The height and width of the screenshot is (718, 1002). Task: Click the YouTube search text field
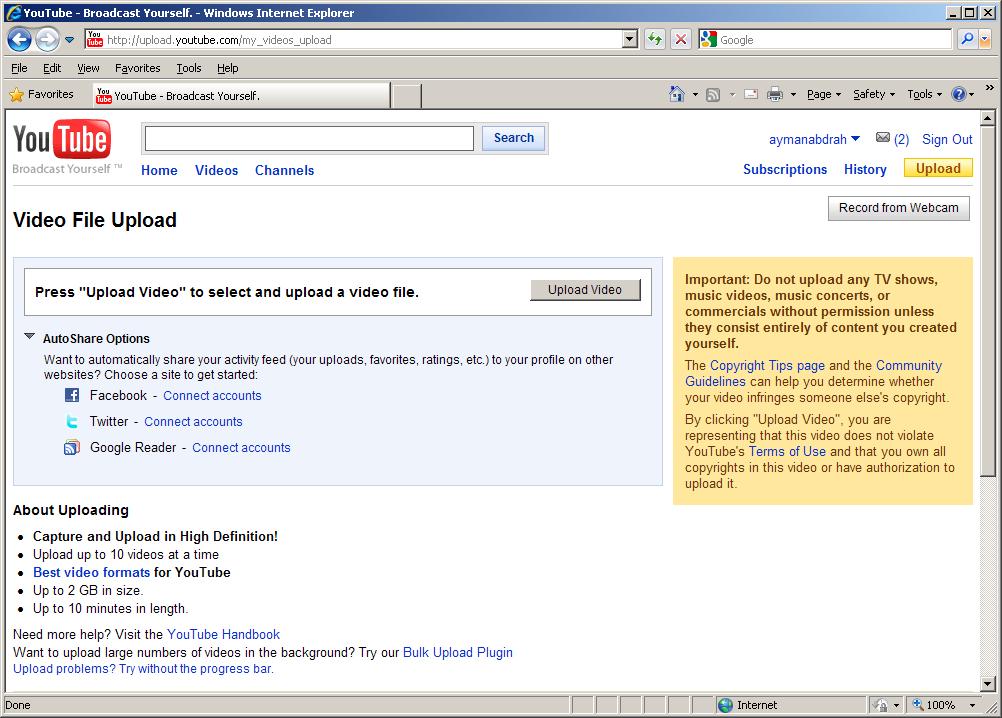tap(309, 139)
